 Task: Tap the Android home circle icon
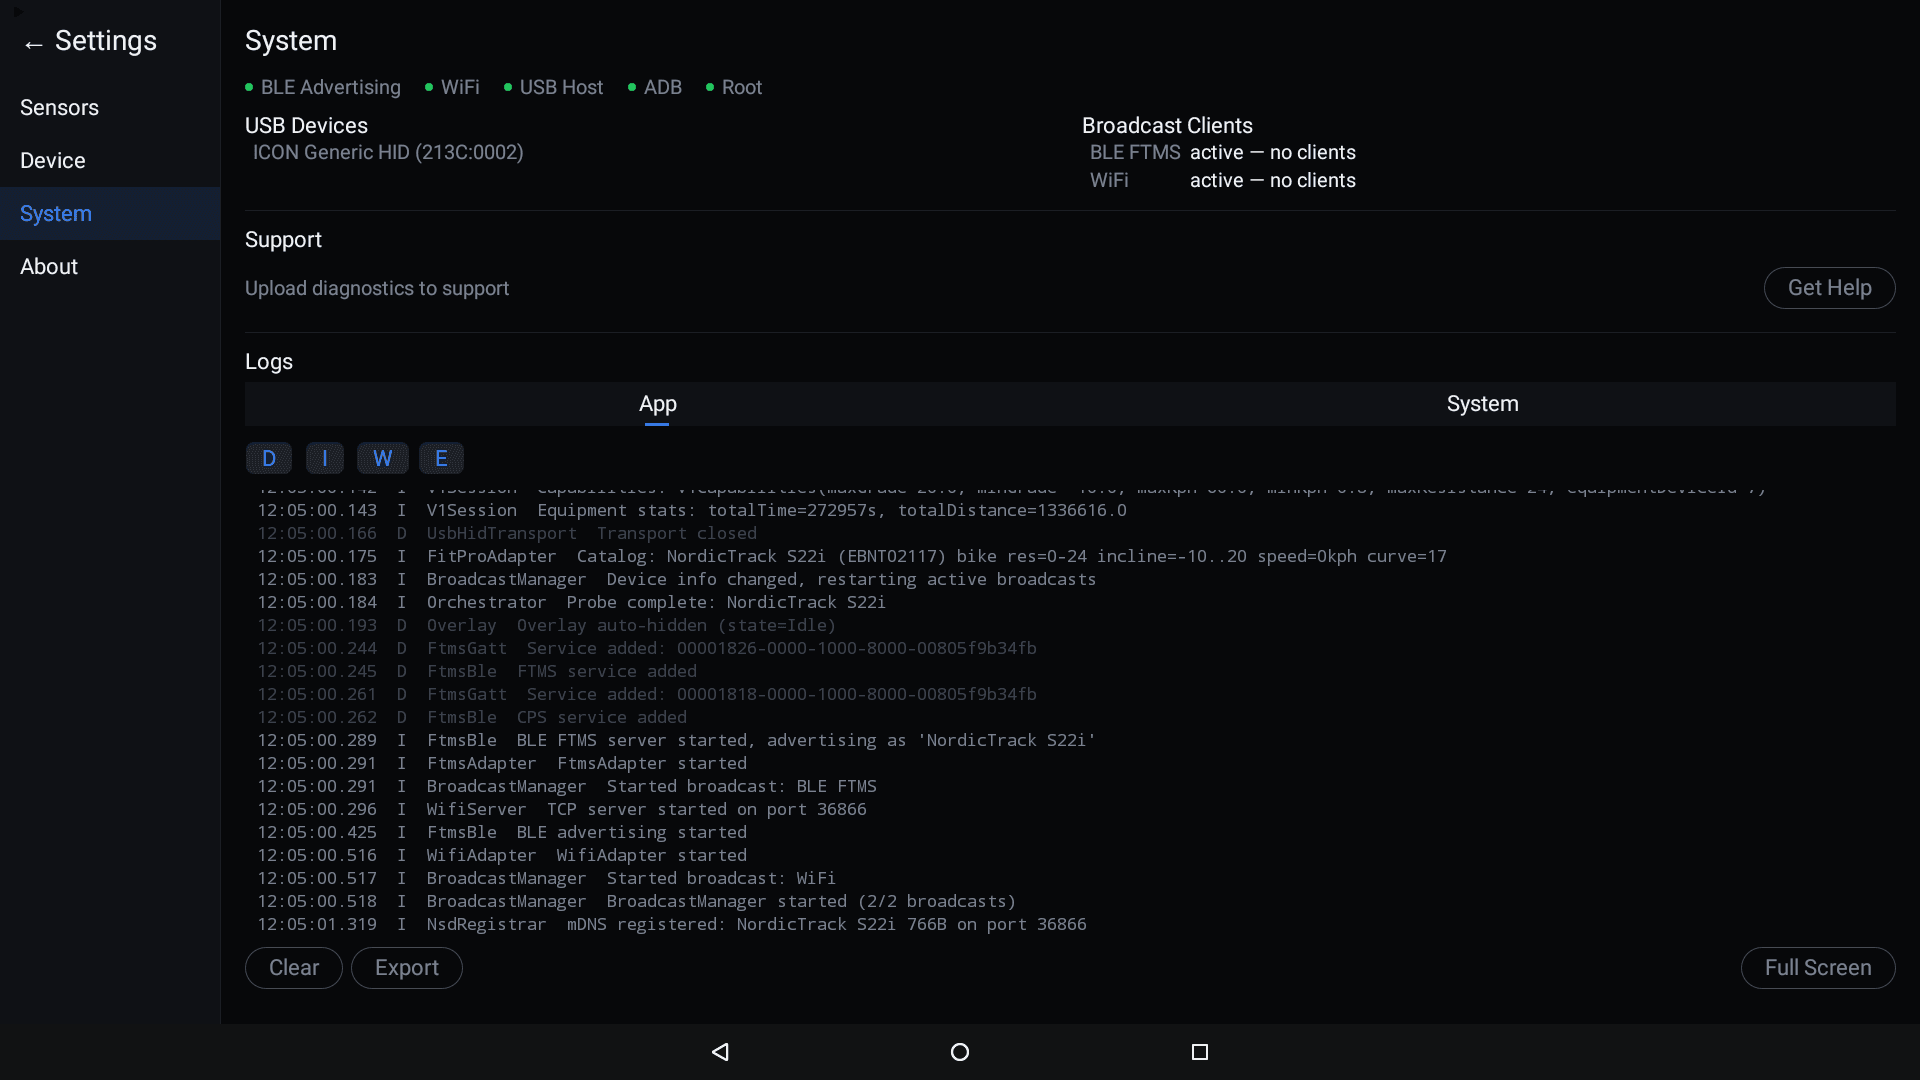(960, 1051)
